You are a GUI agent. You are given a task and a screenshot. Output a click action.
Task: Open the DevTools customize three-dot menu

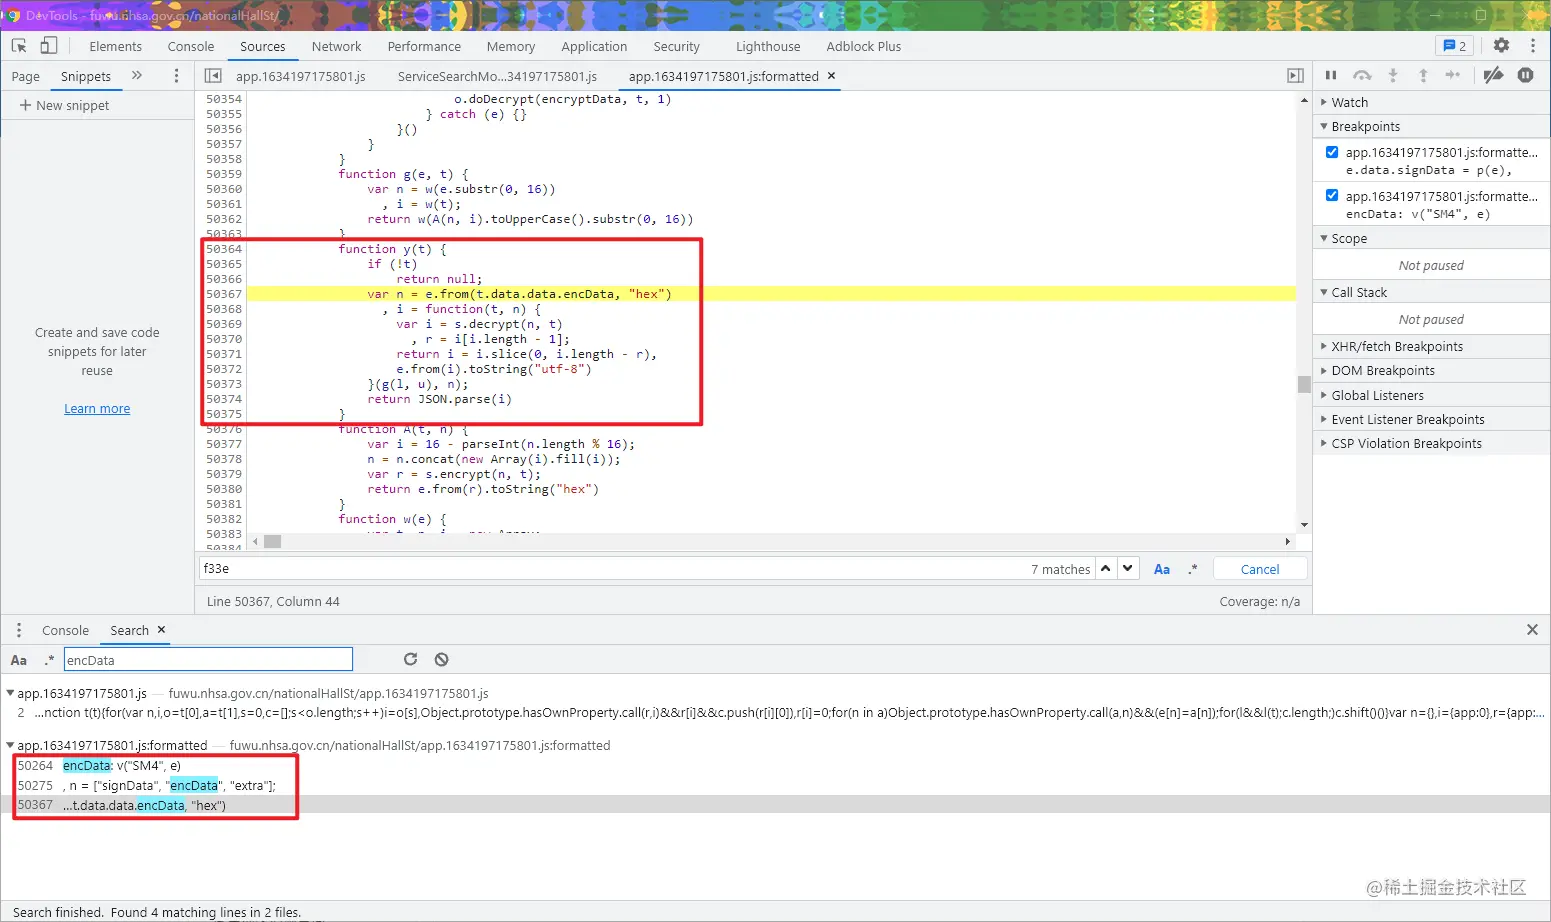(x=1532, y=46)
